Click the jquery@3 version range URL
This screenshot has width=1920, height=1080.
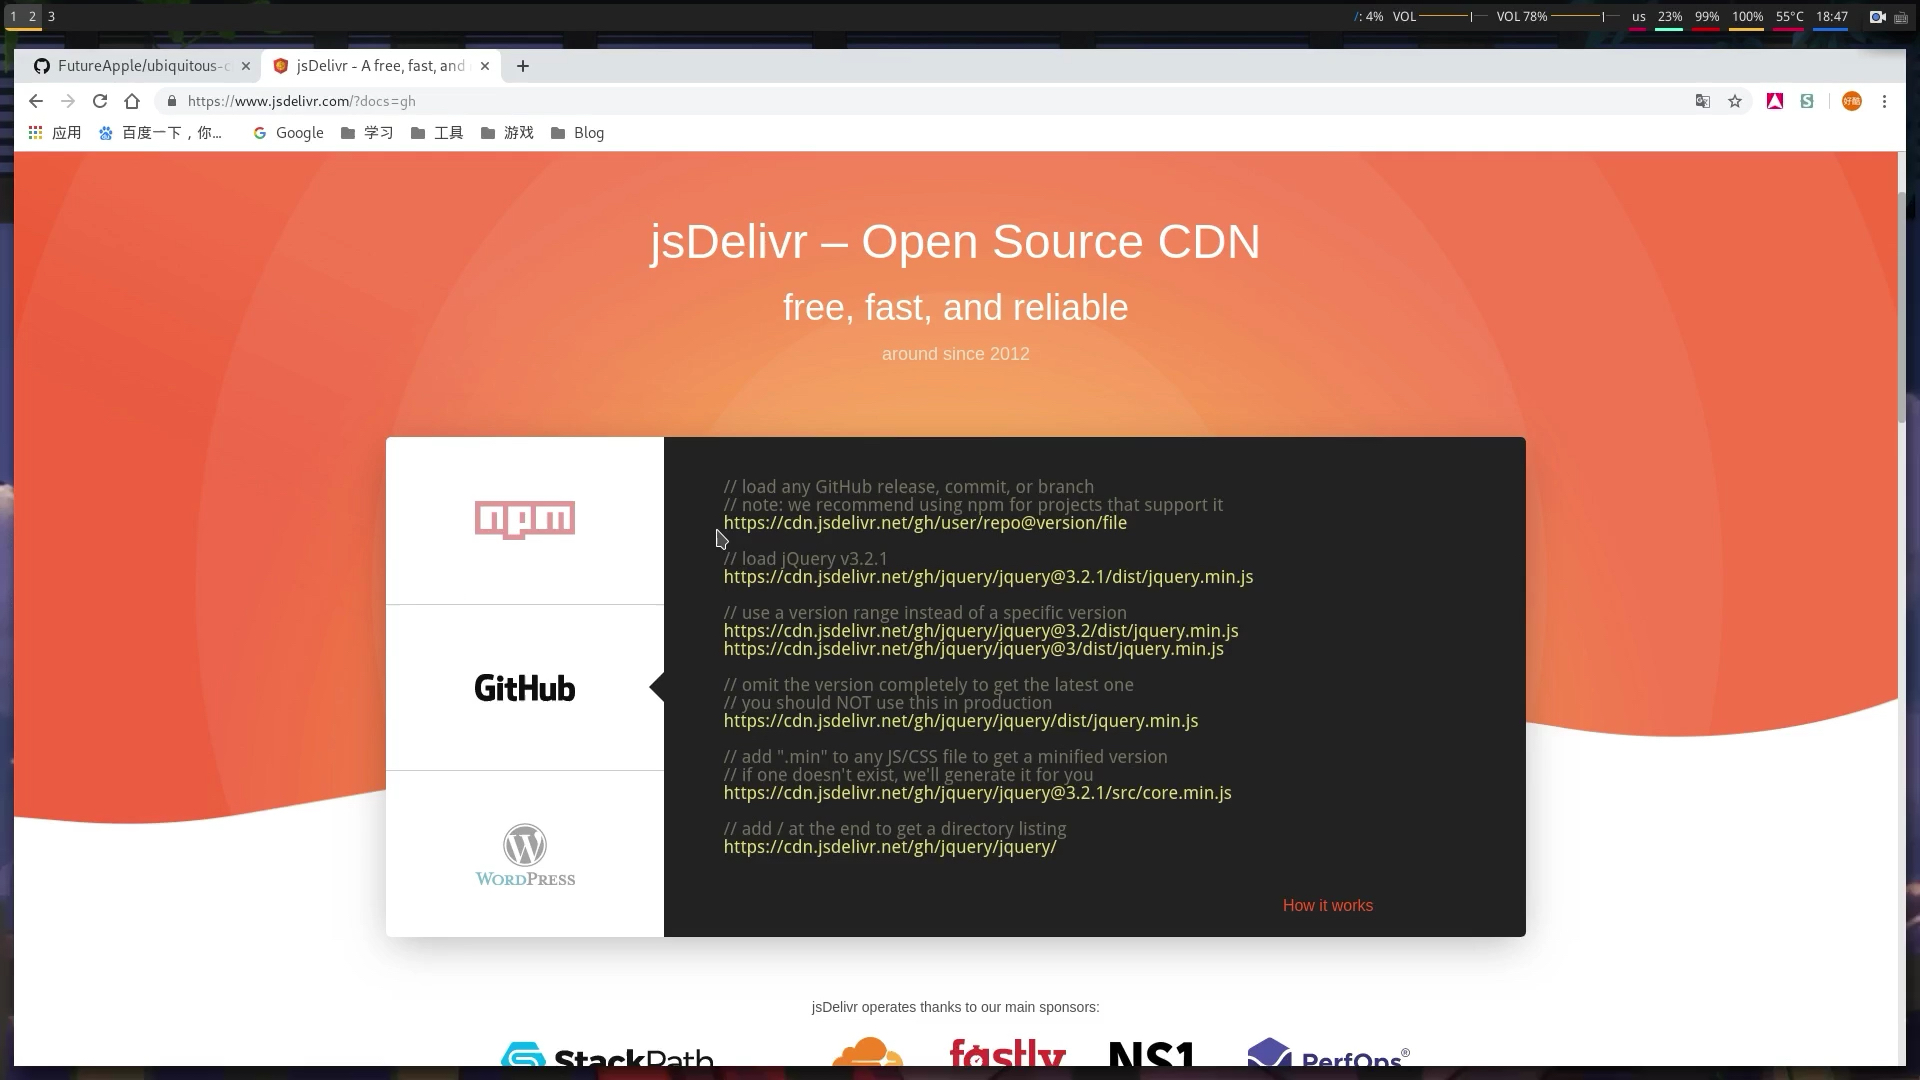point(974,649)
